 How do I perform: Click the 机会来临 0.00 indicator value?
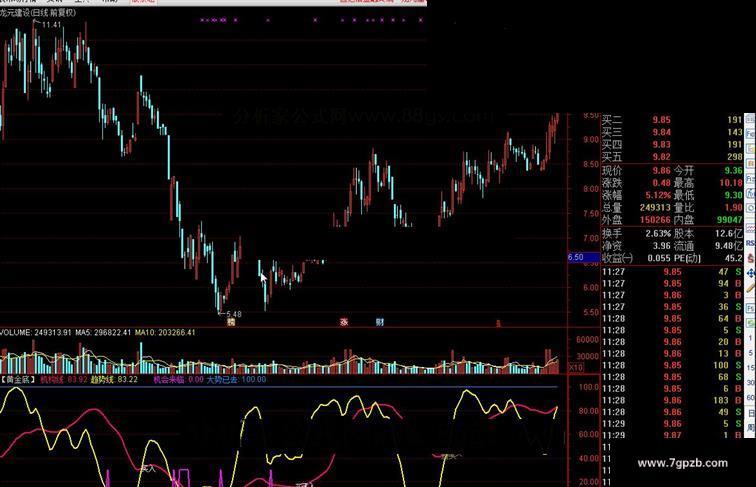178,379
